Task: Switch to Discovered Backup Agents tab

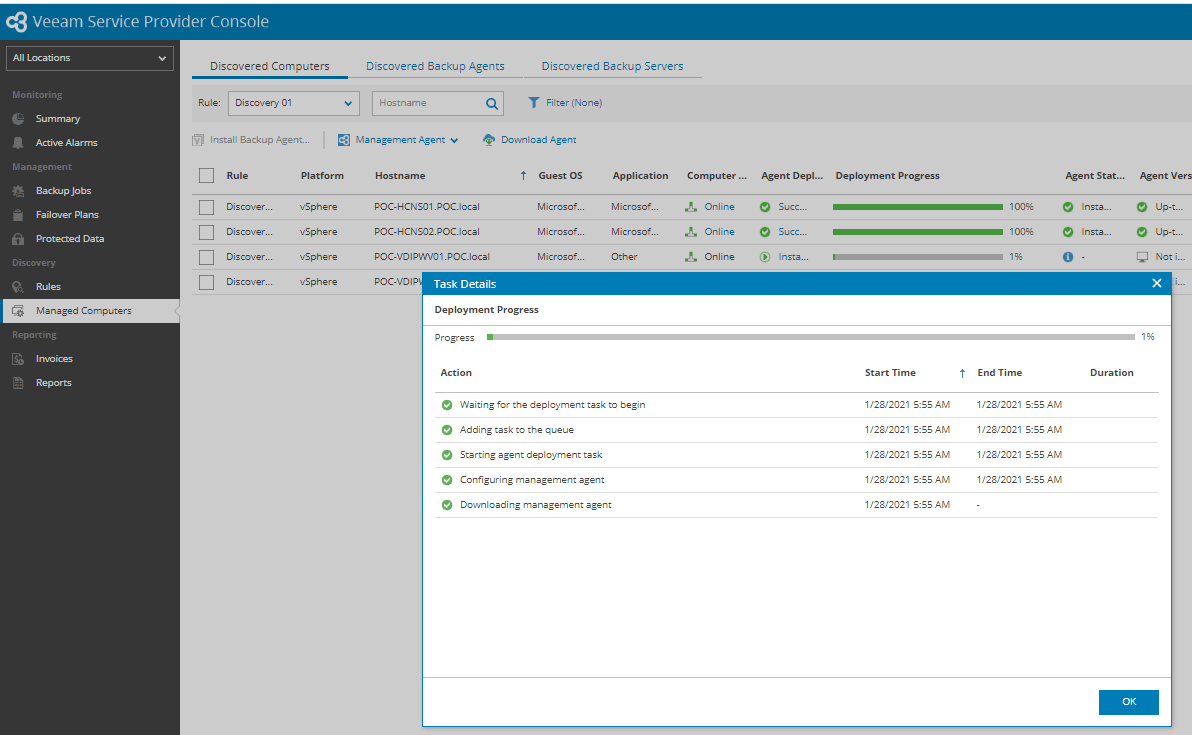Action: pos(435,66)
